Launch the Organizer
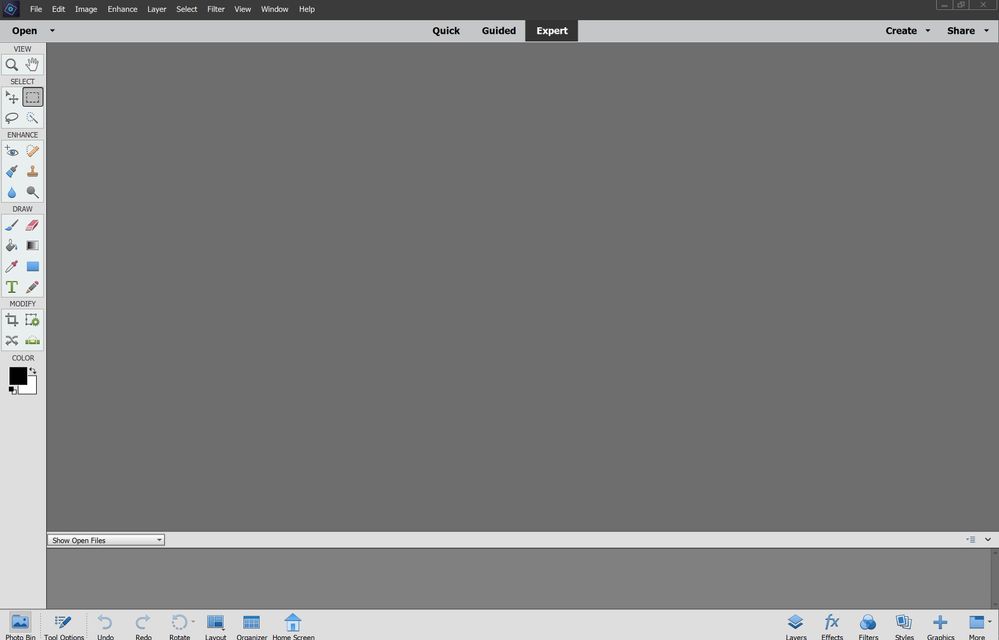 point(251,624)
